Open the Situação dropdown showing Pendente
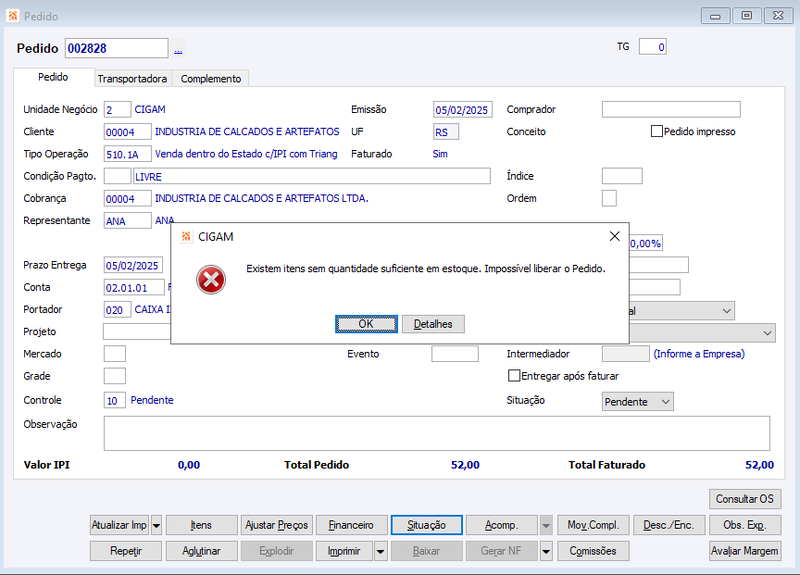This screenshot has height=575, width=800. [638, 402]
